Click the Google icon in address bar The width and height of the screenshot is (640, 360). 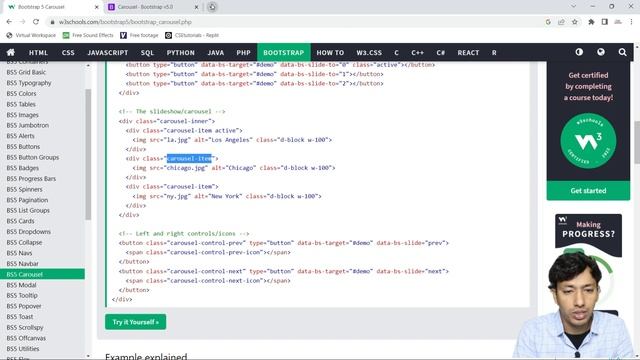[548, 22]
